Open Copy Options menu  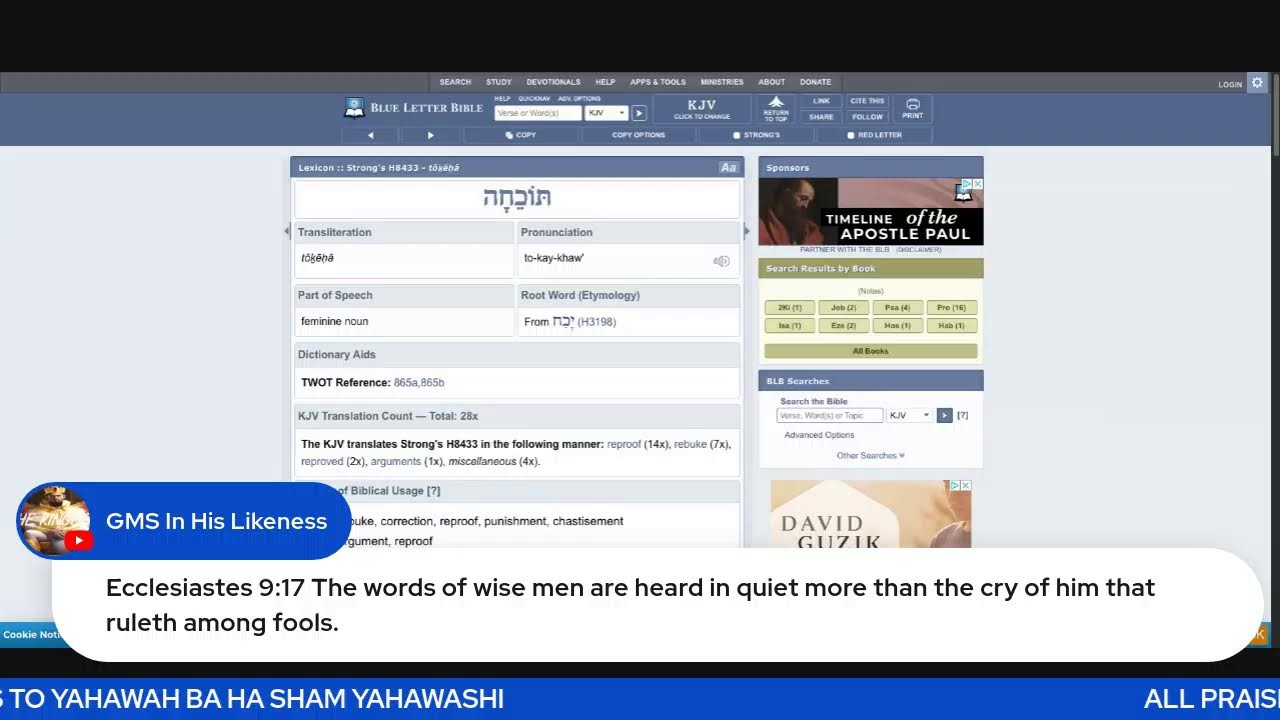(639, 135)
